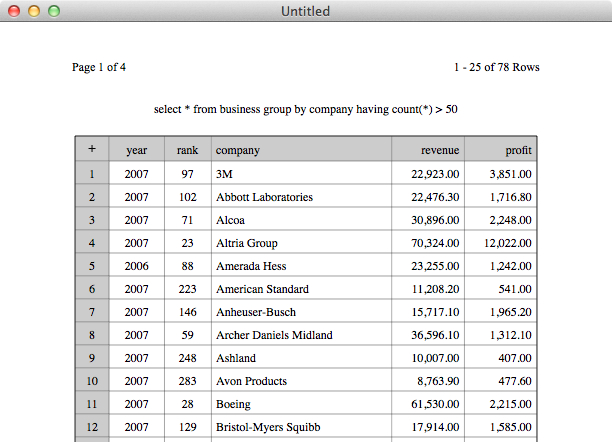The width and height of the screenshot is (612, 442).
Task: Select row number 1 header
Action: [92, 173]
